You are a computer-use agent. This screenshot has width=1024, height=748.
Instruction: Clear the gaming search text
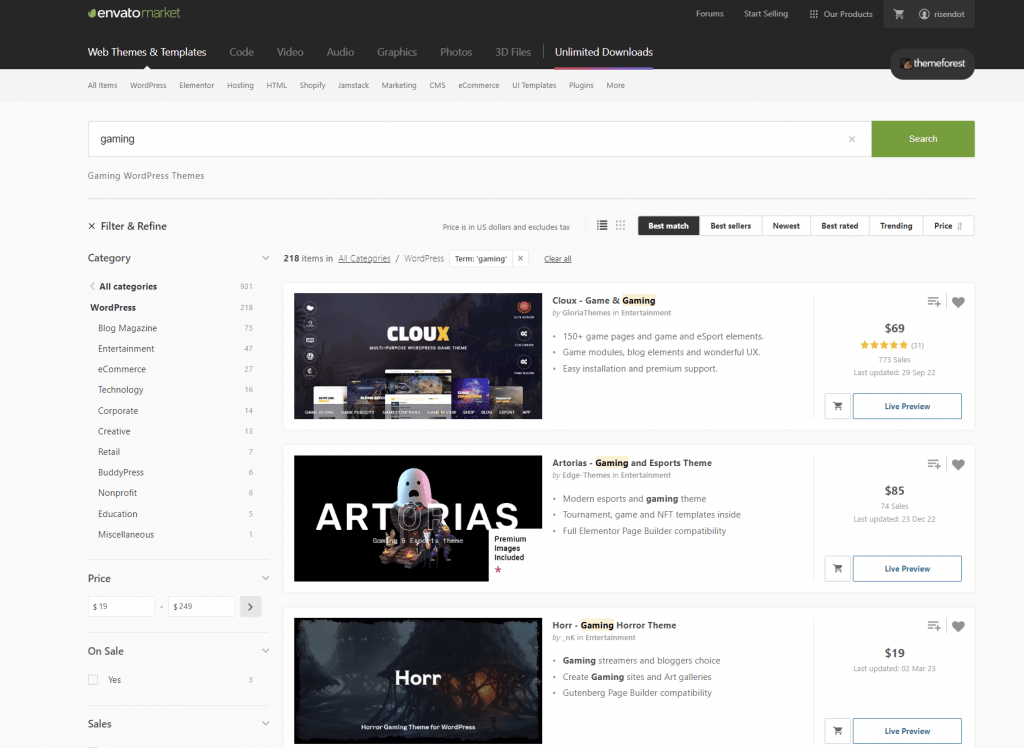pos(852,139)
